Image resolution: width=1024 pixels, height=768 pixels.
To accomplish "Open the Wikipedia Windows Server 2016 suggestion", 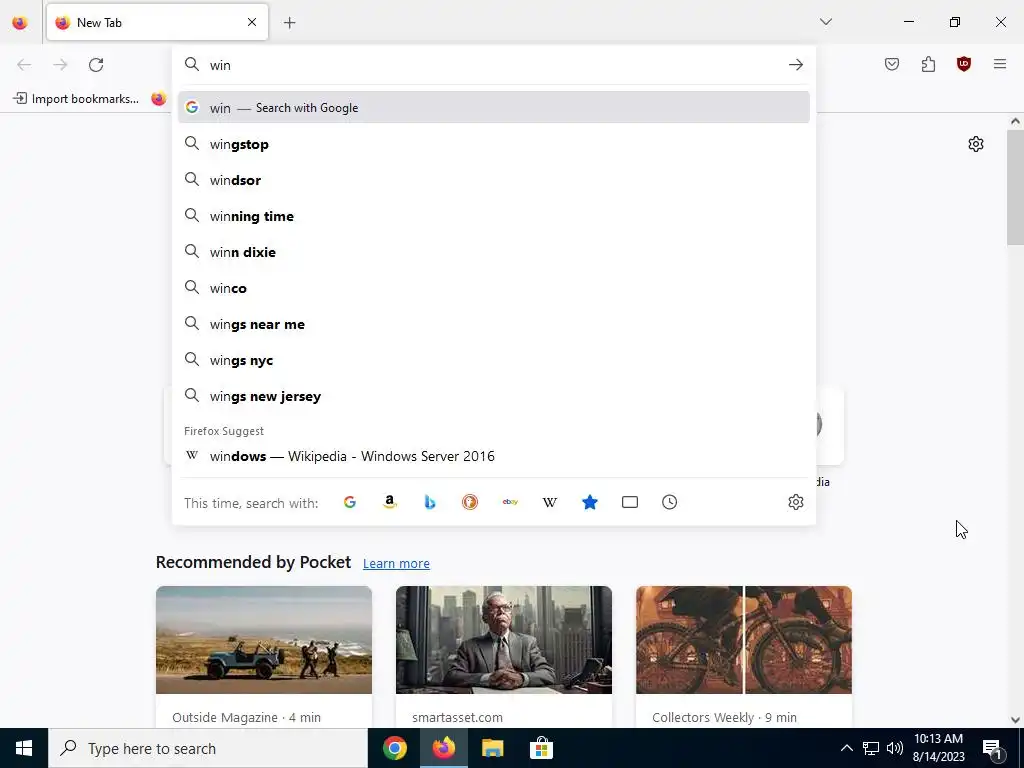I will tap(494, 456).
